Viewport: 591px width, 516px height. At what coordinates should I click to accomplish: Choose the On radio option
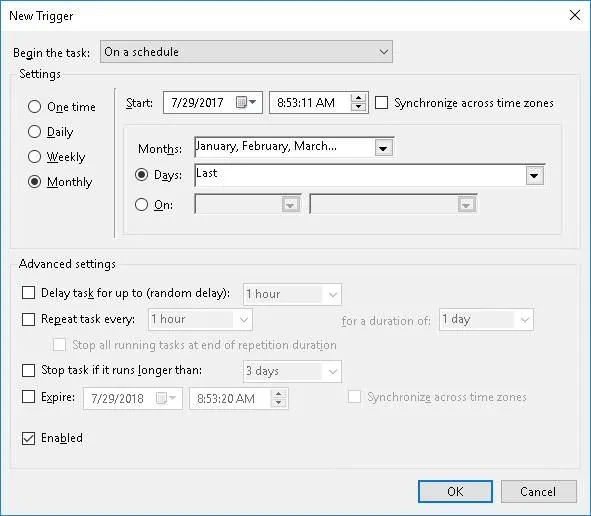(141, 205)
